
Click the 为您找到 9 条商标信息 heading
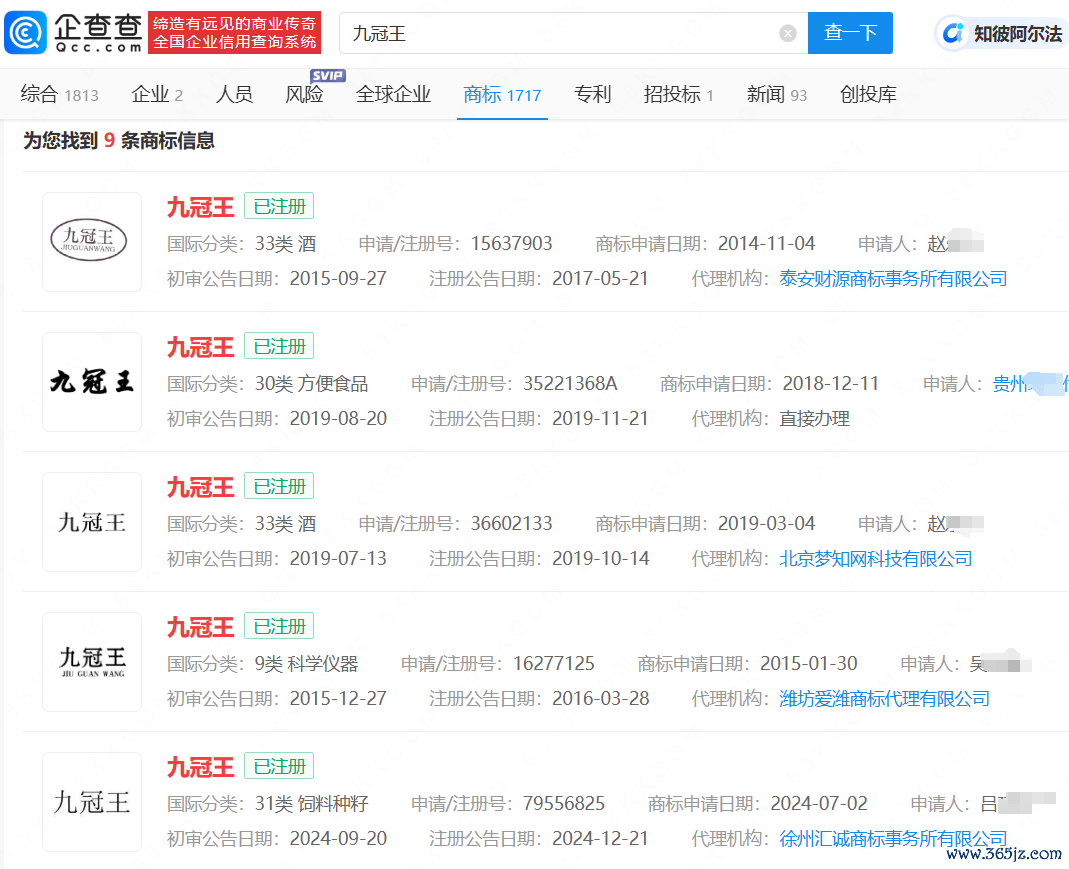pos(119,140)
